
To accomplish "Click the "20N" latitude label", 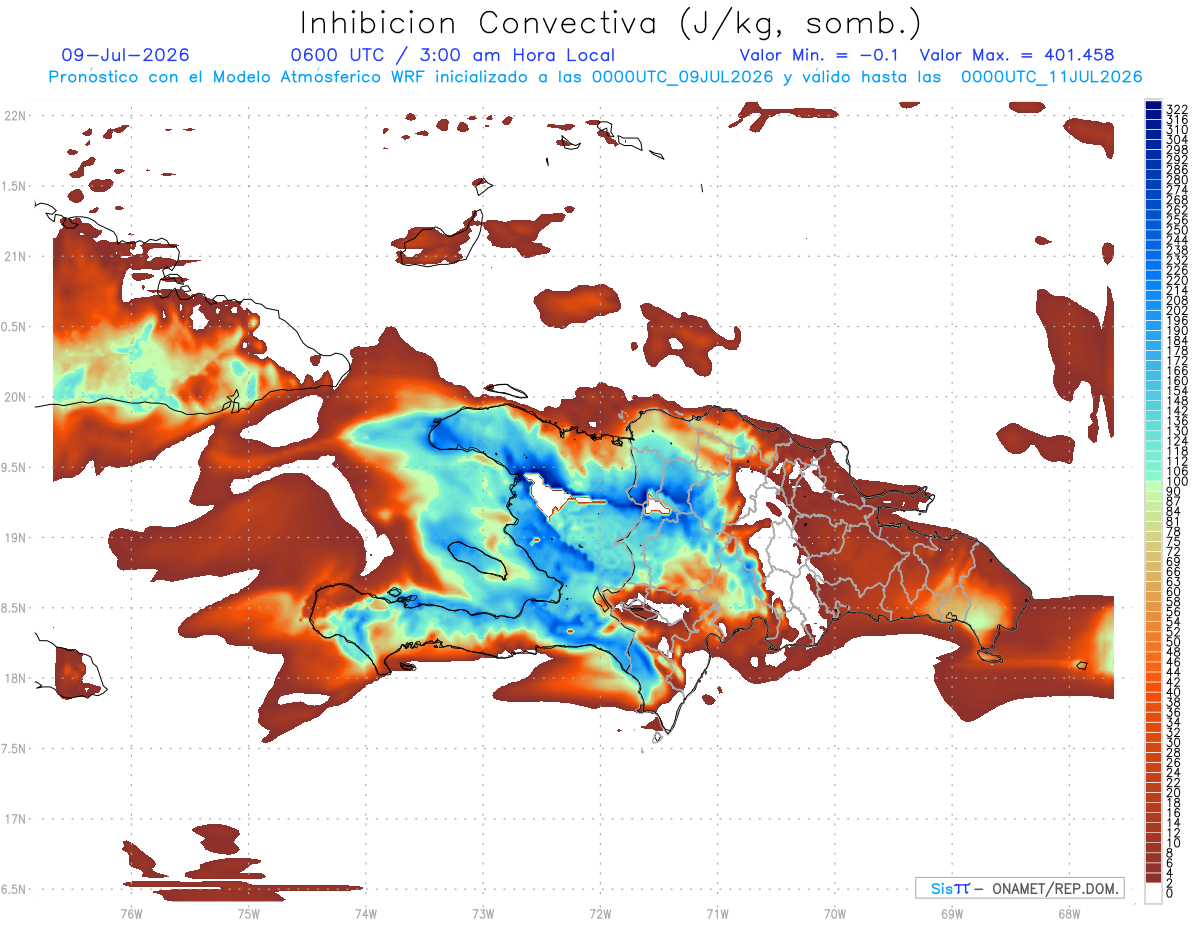I will tap(15, 397).
